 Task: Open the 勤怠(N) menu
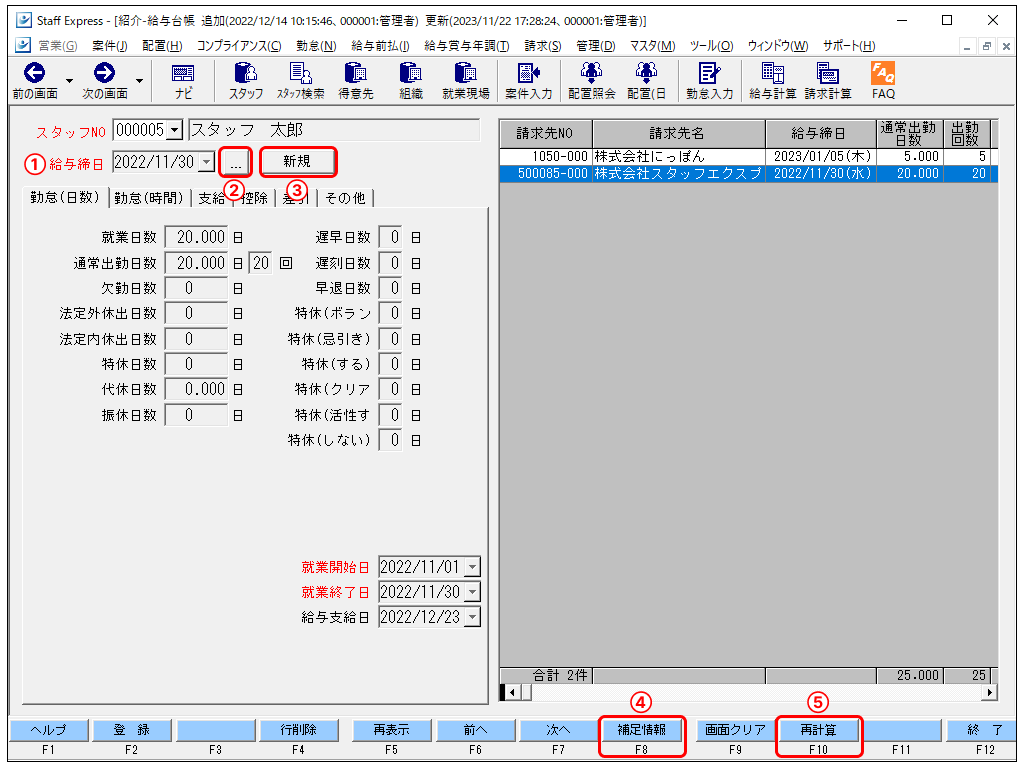[x=315, y=46]
